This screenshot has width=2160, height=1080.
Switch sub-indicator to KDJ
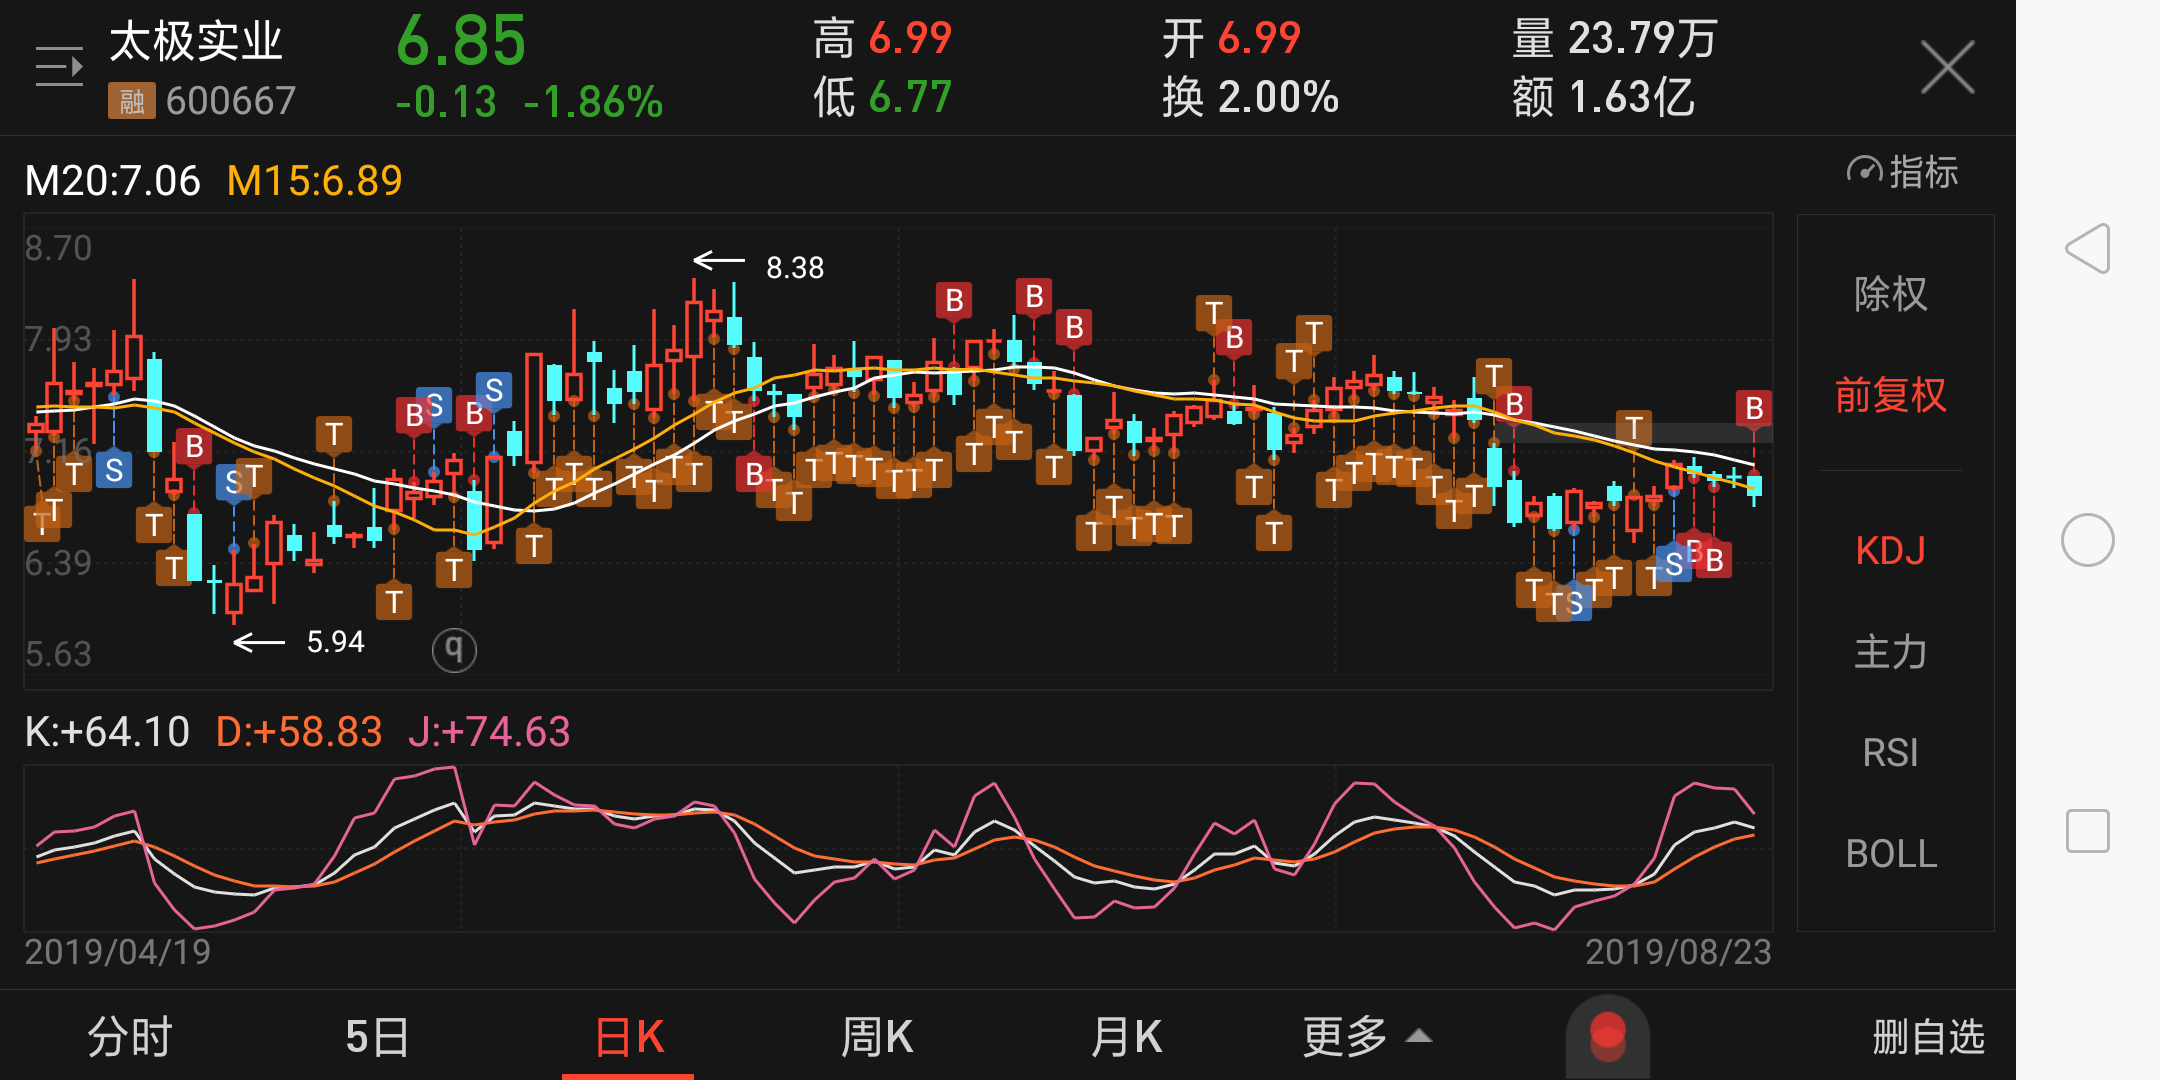1890,551
